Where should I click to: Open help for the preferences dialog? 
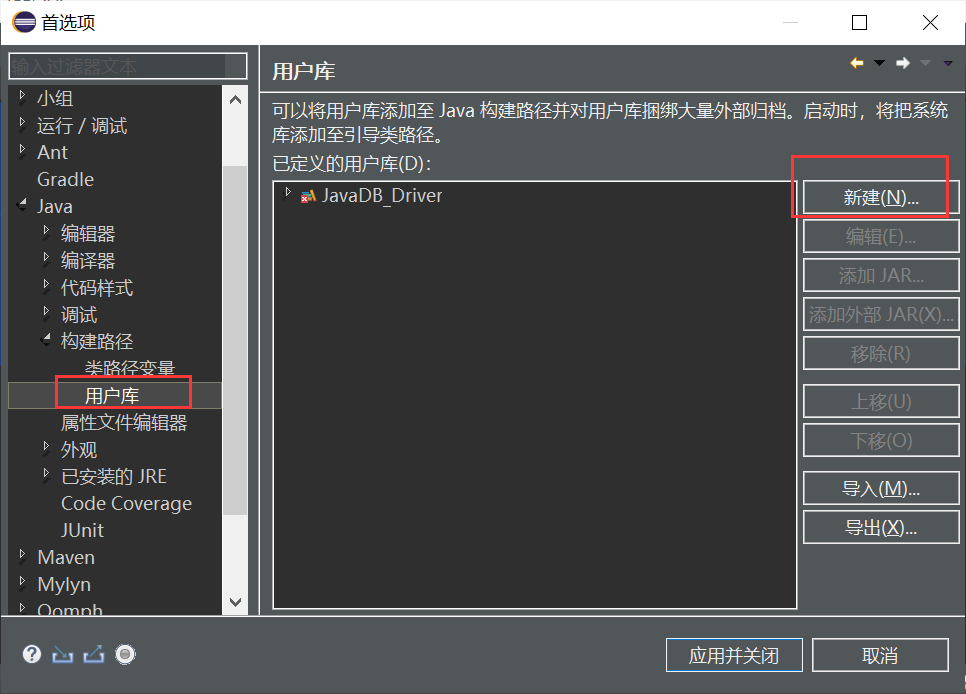[x=31, y=654]
